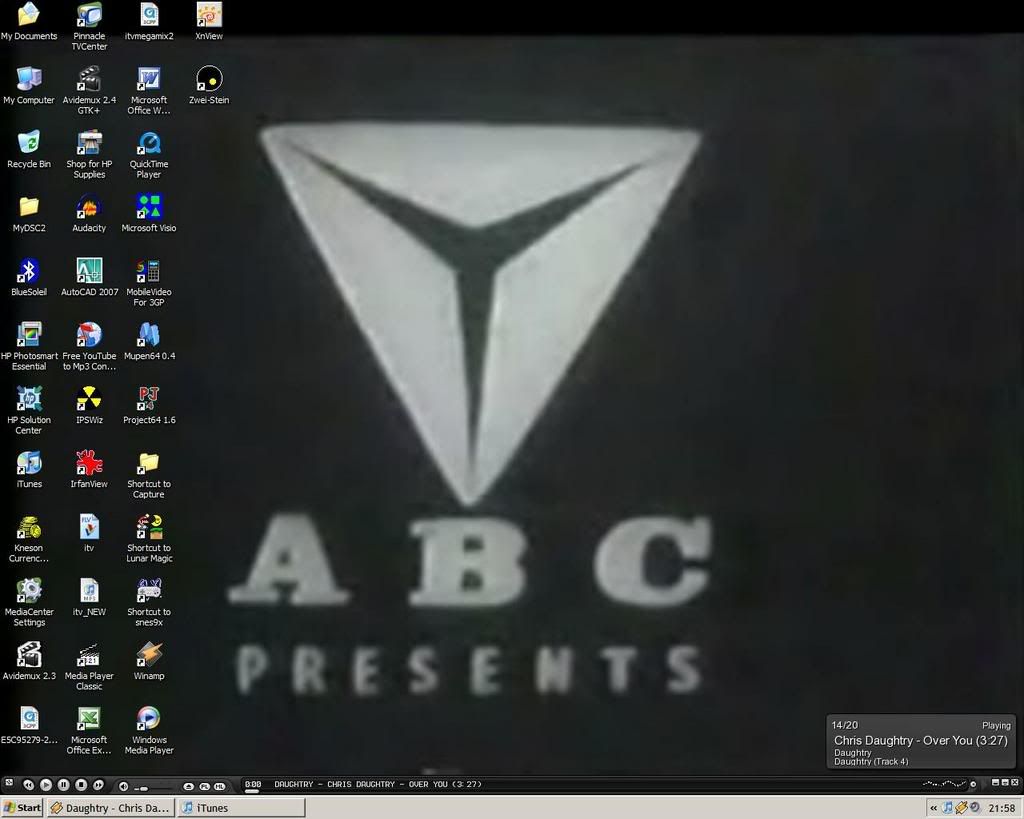Viewport: 1024px width, 819px height.
Task: Launch Project64 1.6 emulator
Action: (149, 405)
